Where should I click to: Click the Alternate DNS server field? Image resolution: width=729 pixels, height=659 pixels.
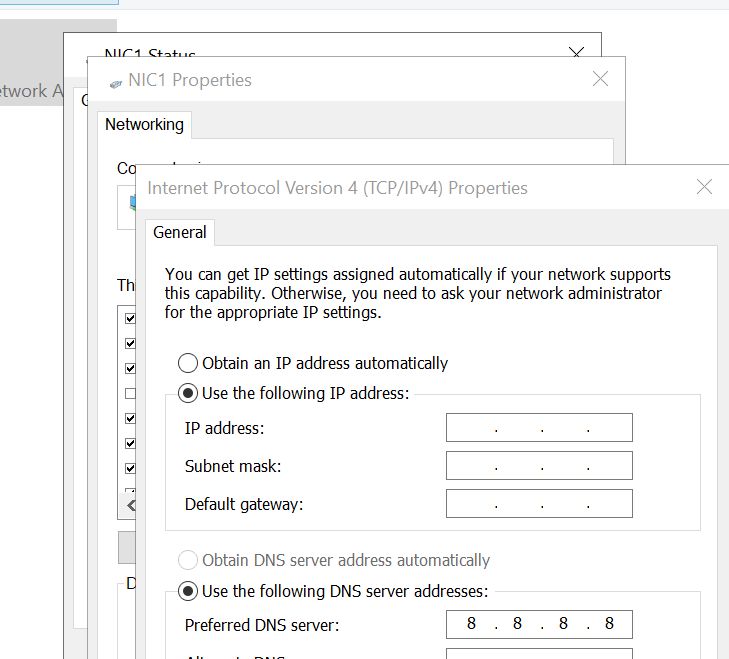point(539,653)
